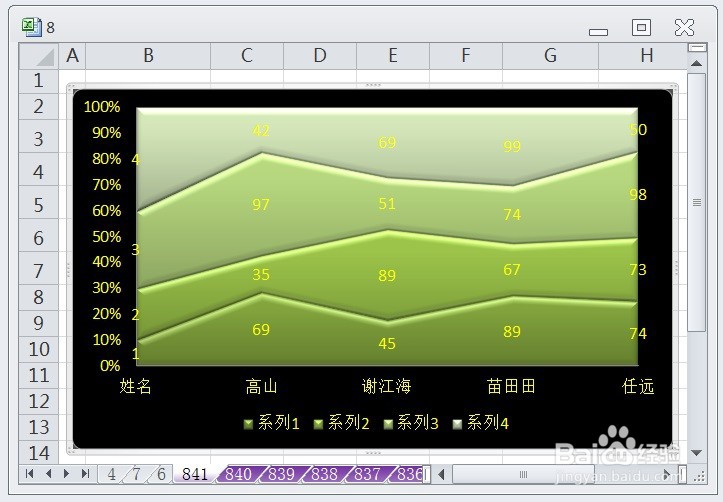Select the category label 谢江海
The image size is (723, 502).
pyautogui.click(x=386, y=386)
